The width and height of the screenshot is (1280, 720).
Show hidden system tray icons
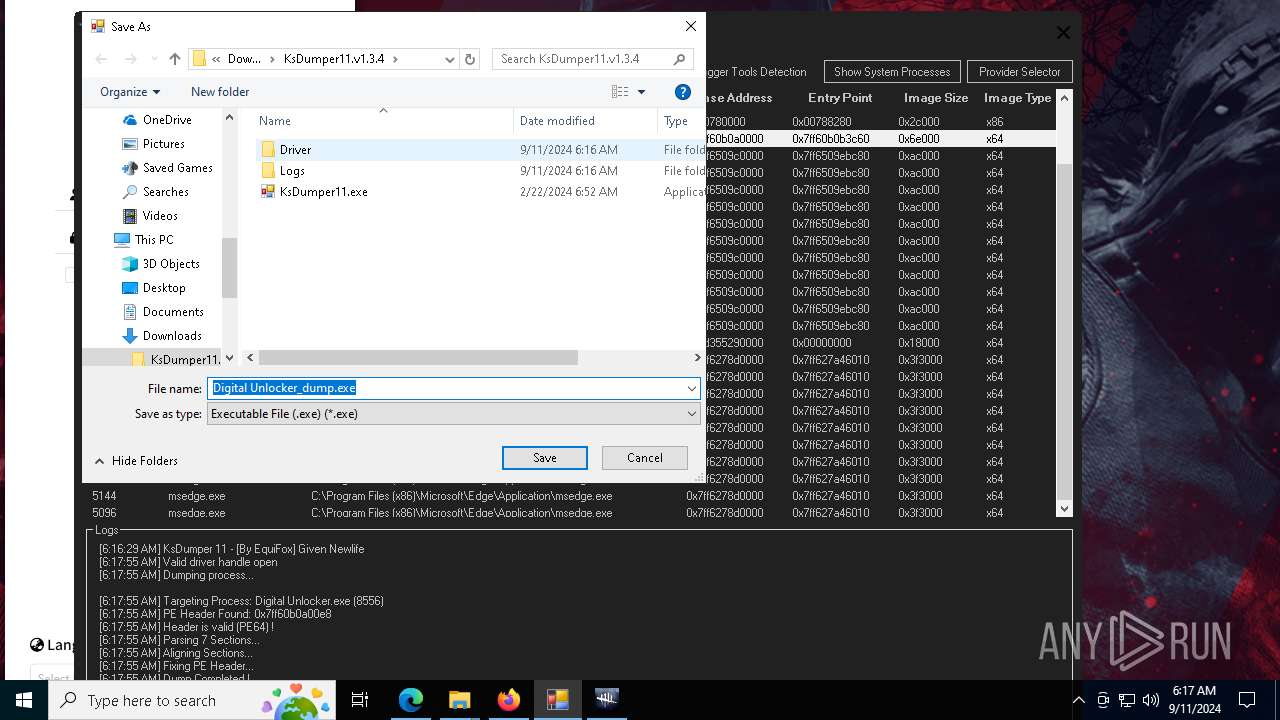click(1078, 700)
